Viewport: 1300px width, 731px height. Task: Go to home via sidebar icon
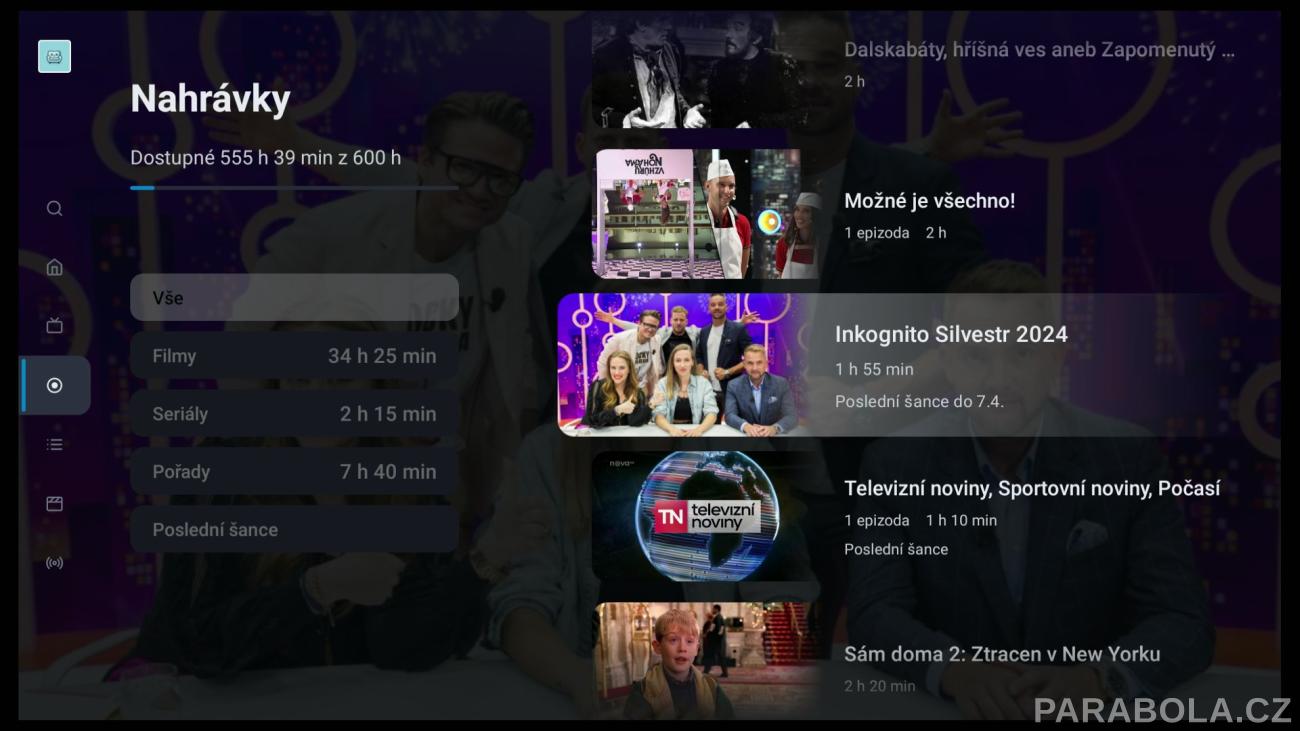pos(55,267)
